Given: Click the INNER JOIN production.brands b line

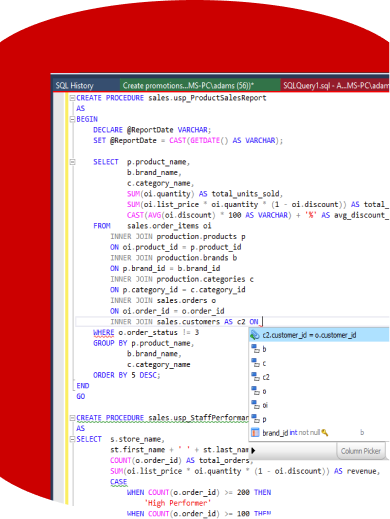Looking at the screenshot, I should (174, 258).
